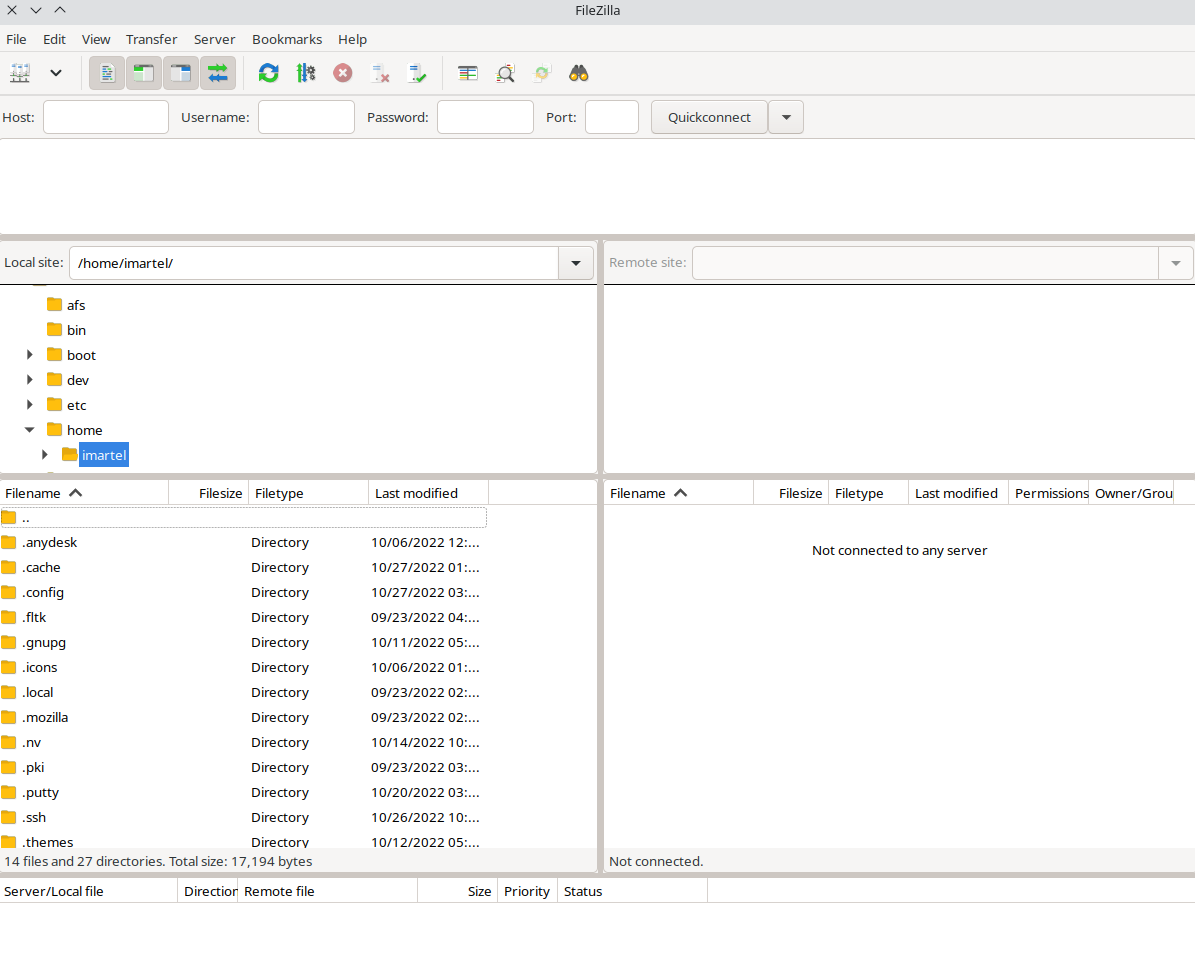Select the imartel folder in tree
Viewport: 1195px width, 968px height.
coord(104,455)
